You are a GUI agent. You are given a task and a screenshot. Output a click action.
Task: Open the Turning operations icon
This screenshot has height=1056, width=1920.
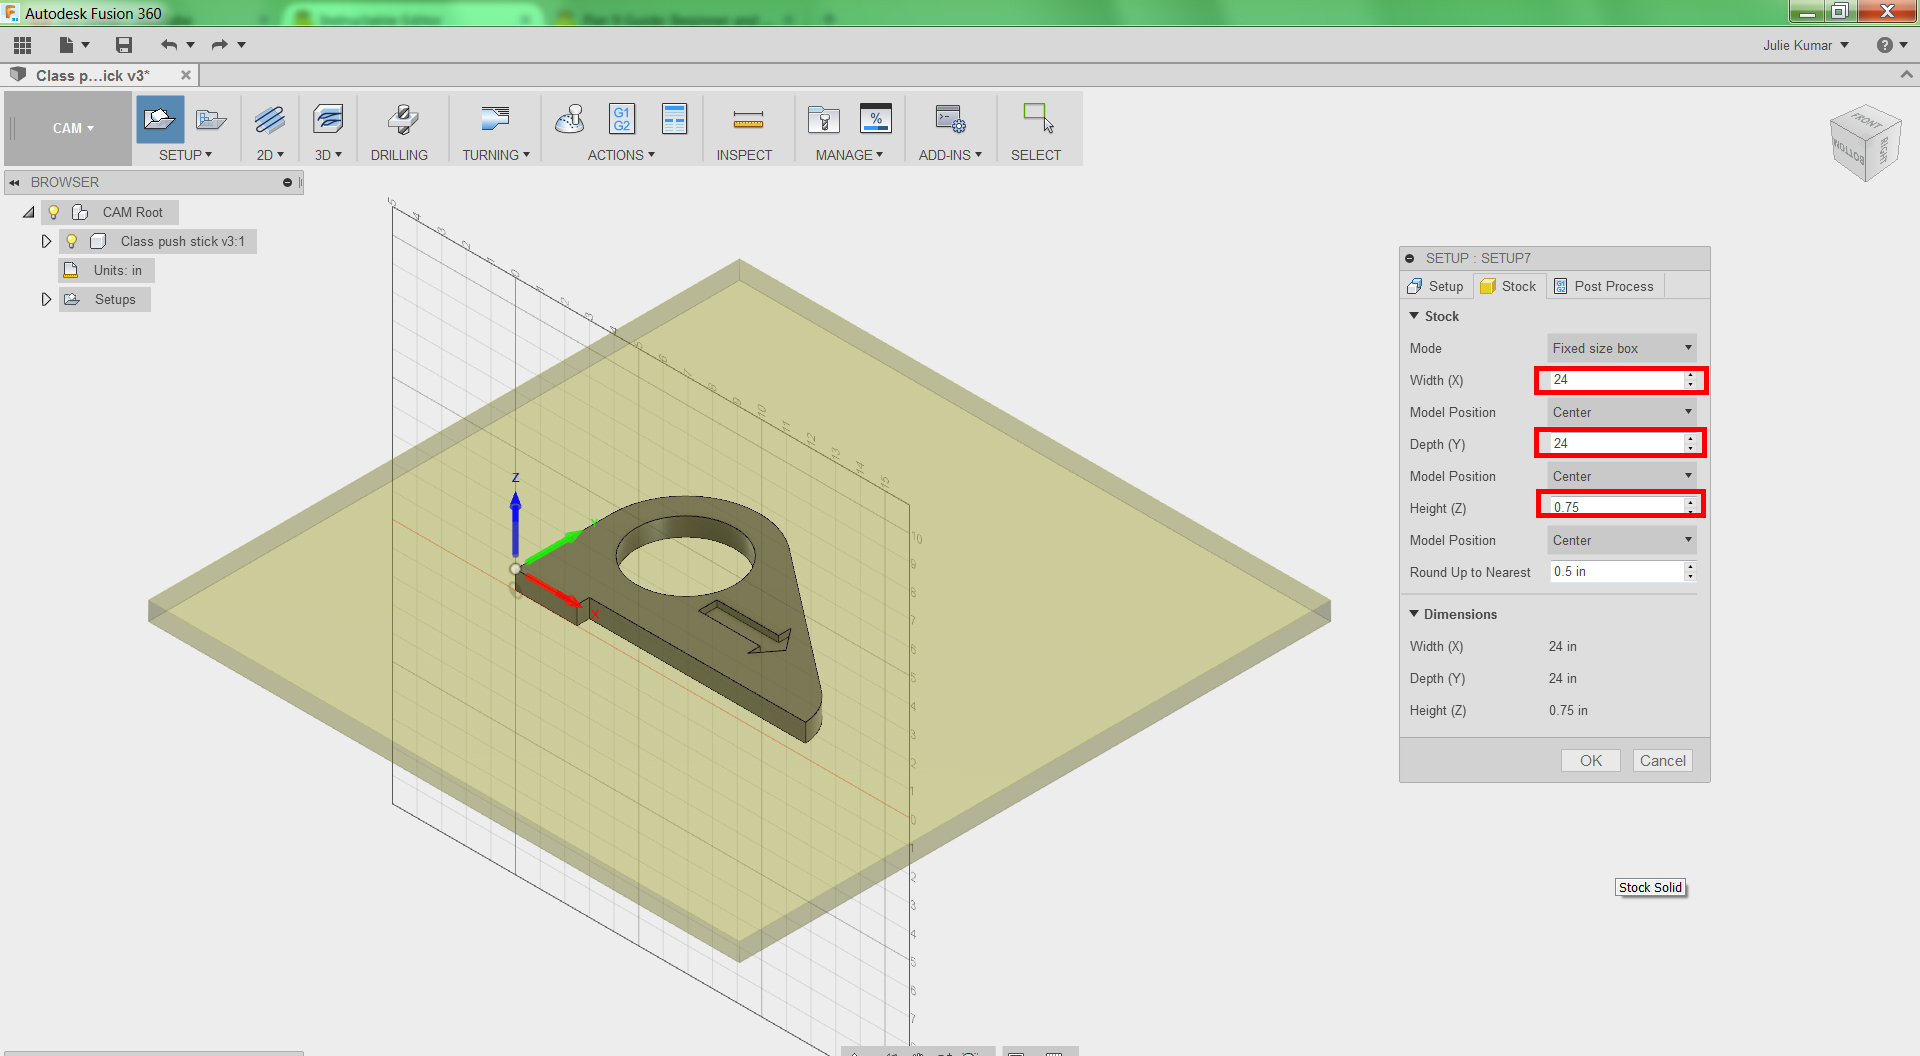click(x=494, y=120)
